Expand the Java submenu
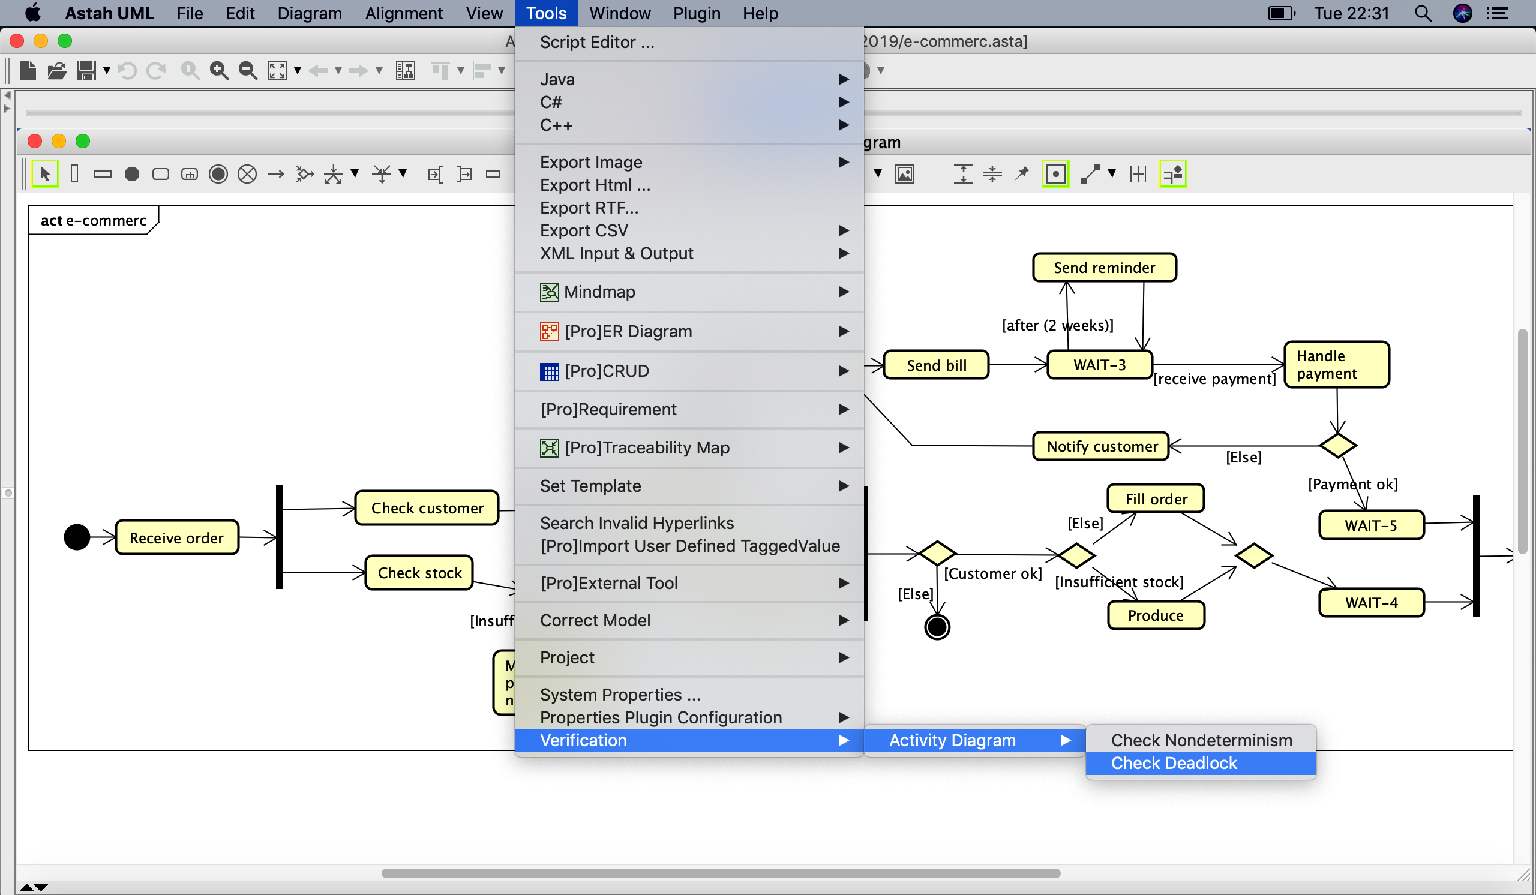Viewport: 1536px width, 895px height. point(689,79)
